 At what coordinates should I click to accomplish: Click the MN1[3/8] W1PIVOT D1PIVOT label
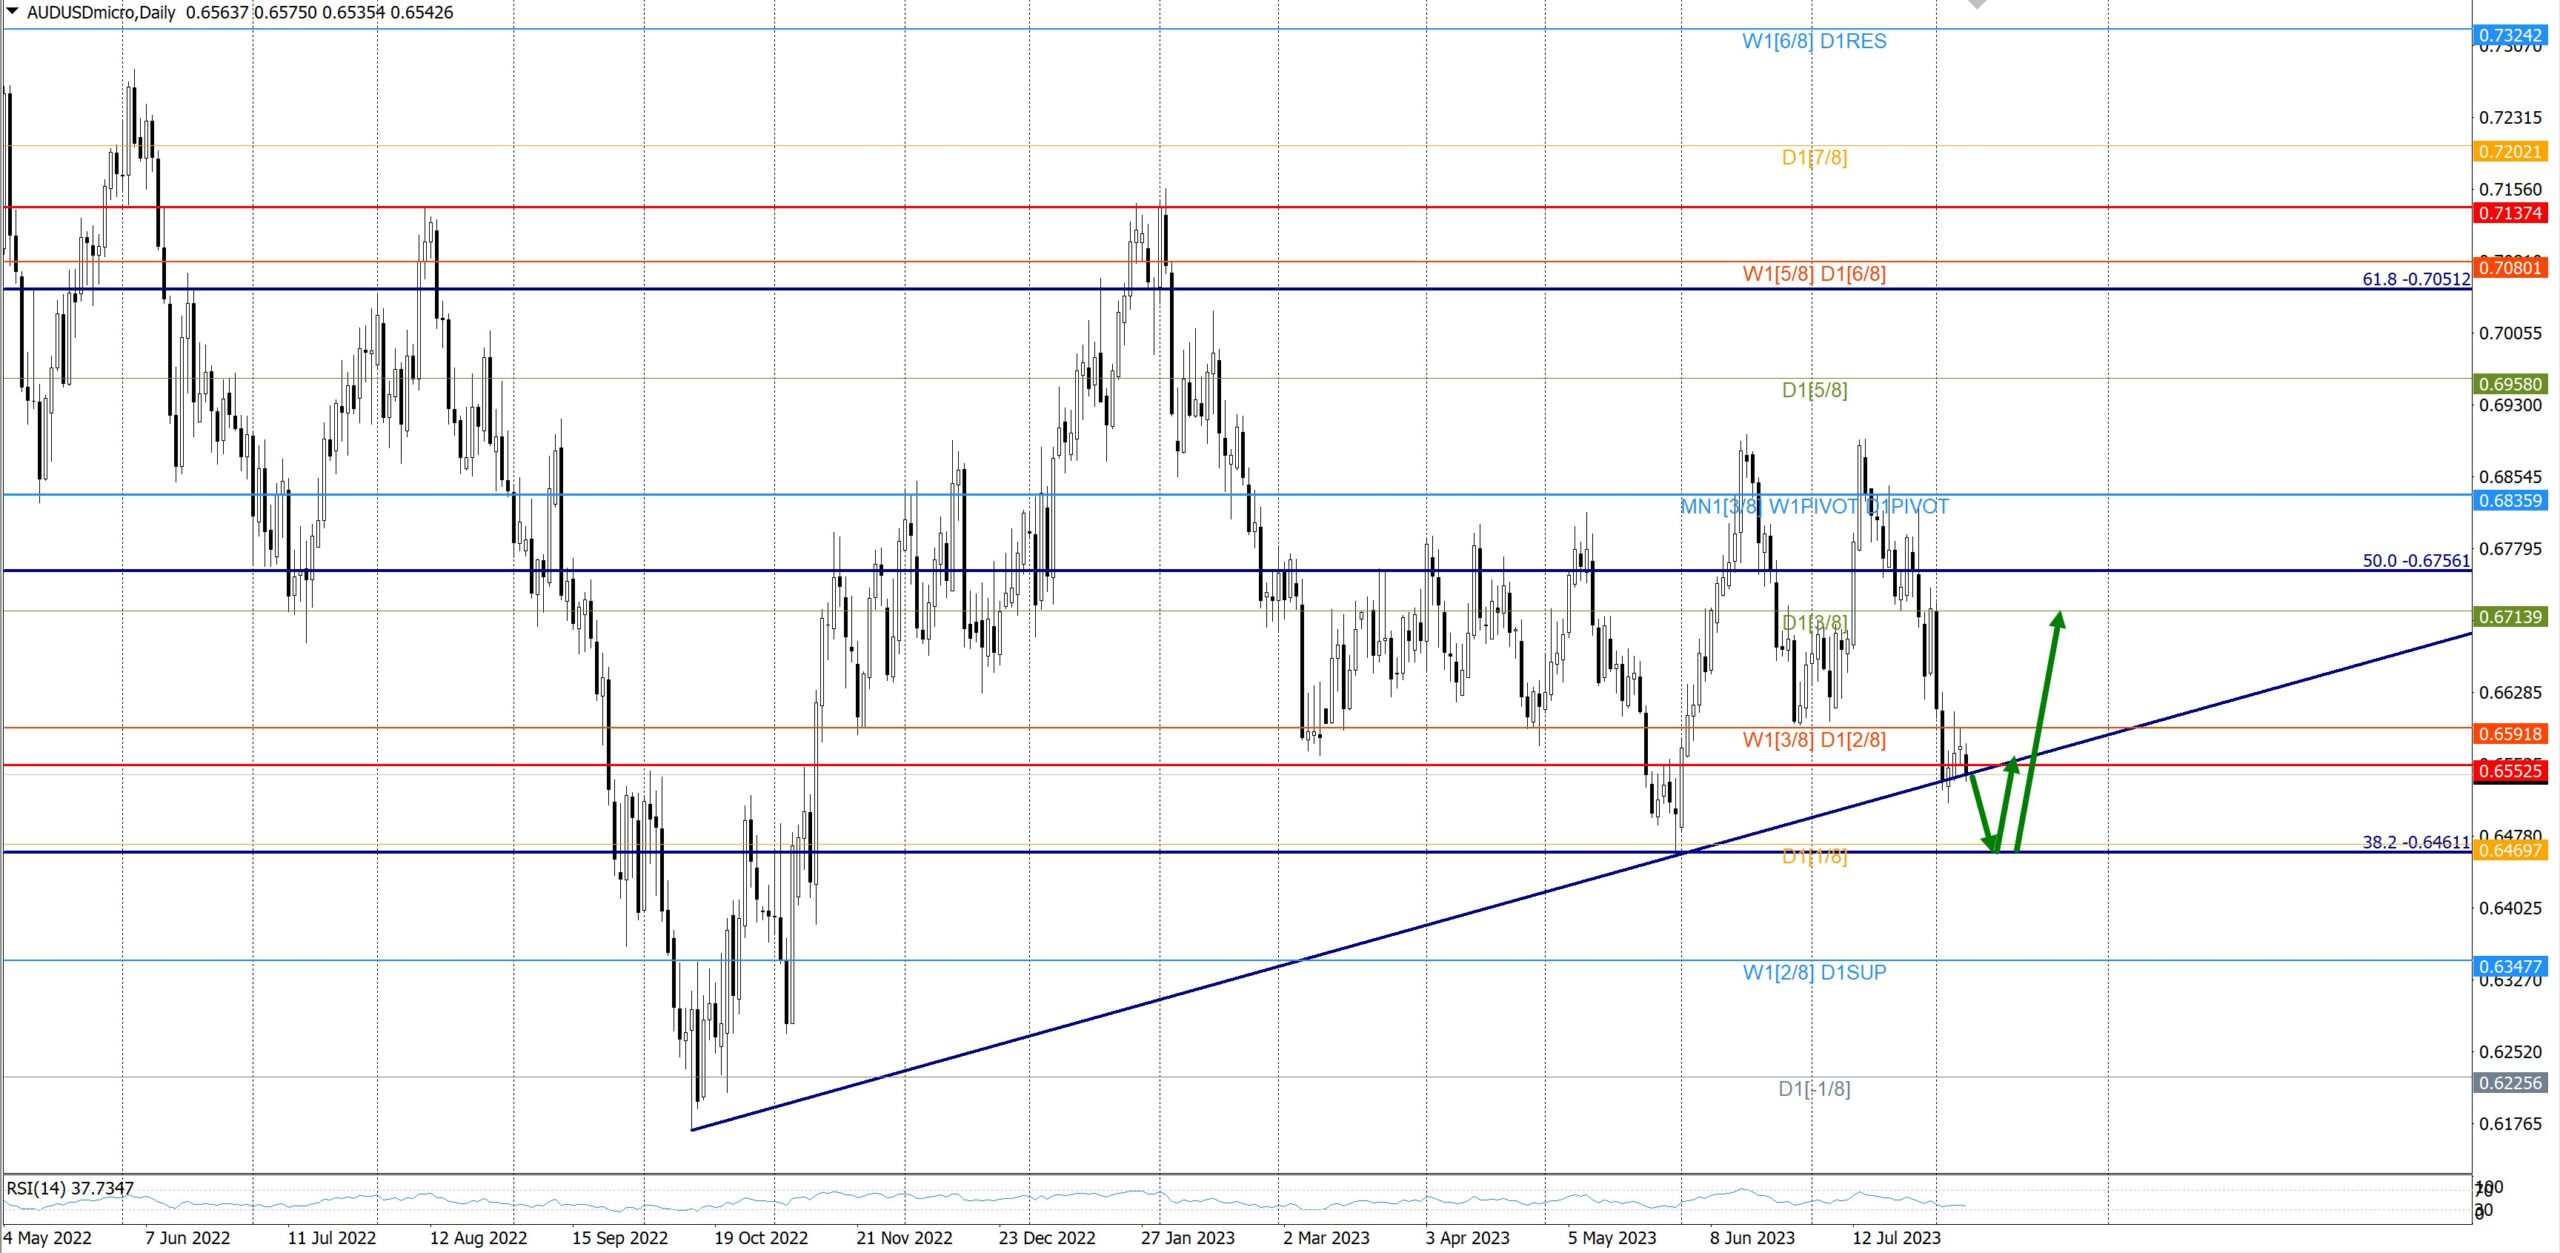tap(1814, 507)
